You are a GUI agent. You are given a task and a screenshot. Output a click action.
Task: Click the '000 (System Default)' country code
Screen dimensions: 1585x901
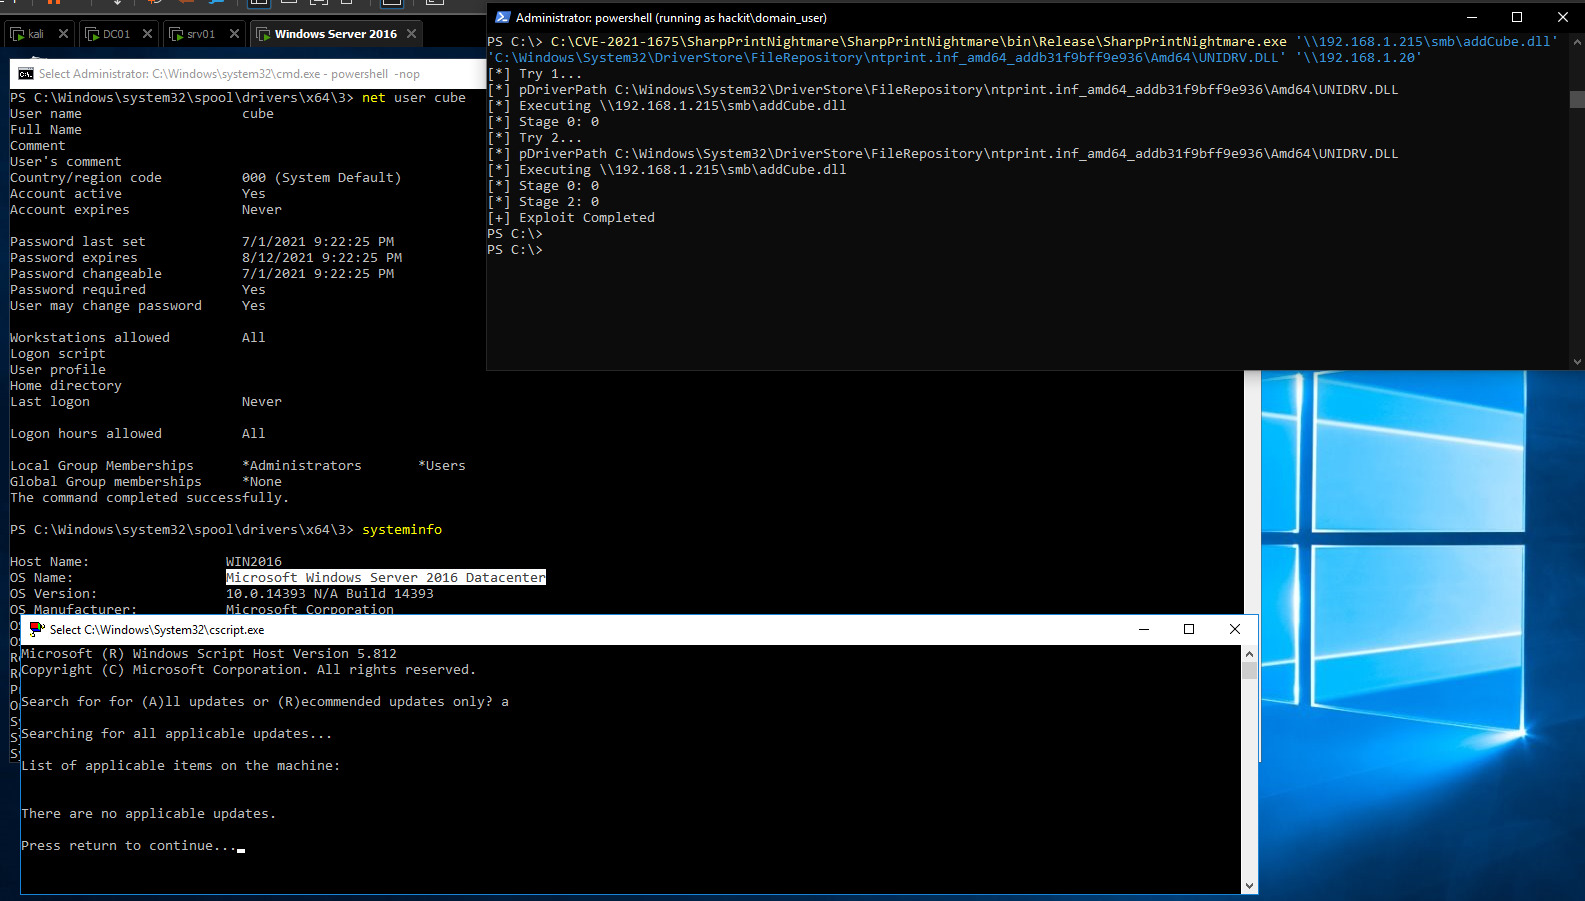click(322, 178)
